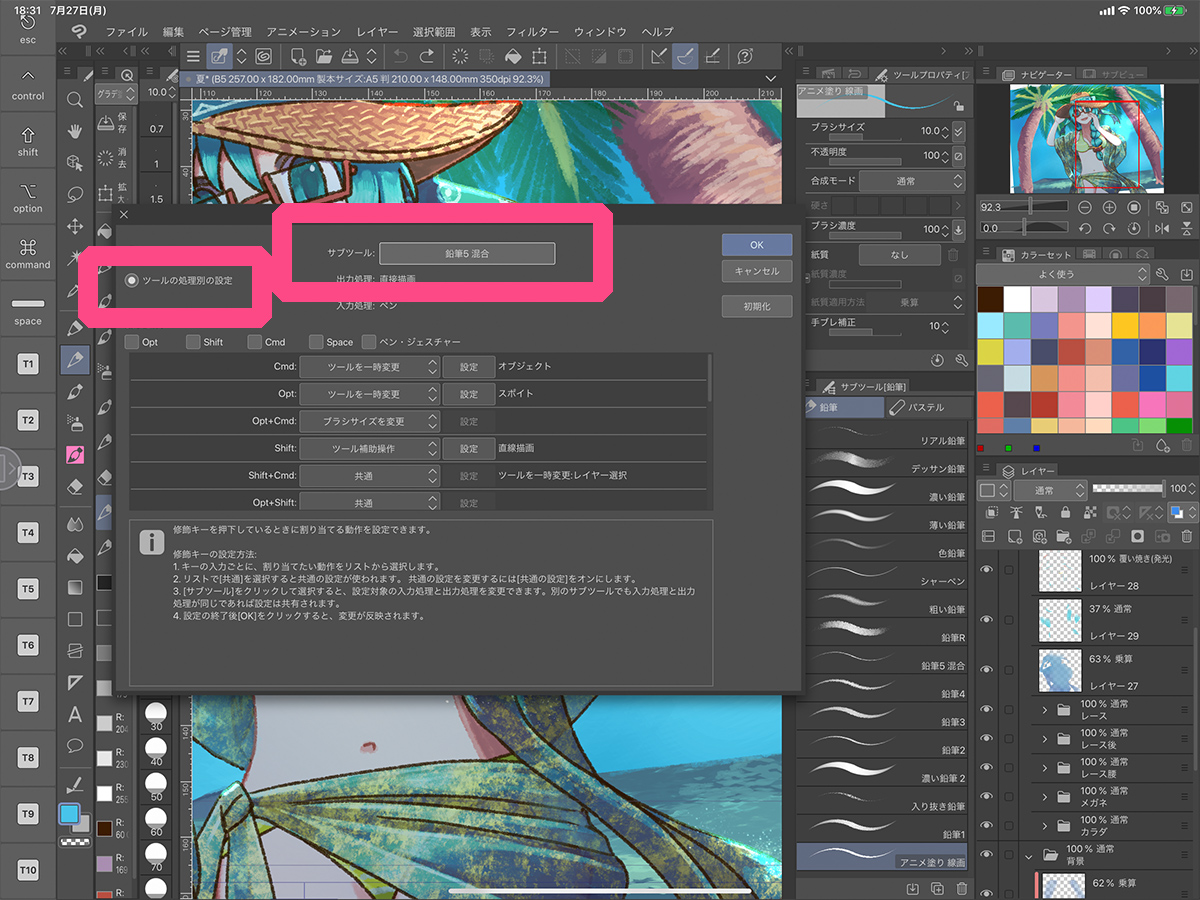The height and width of the screenshot is (900, 1200).
Task: Select the ツールの処理別の設定 radio button
Action: tap(133, 281)
